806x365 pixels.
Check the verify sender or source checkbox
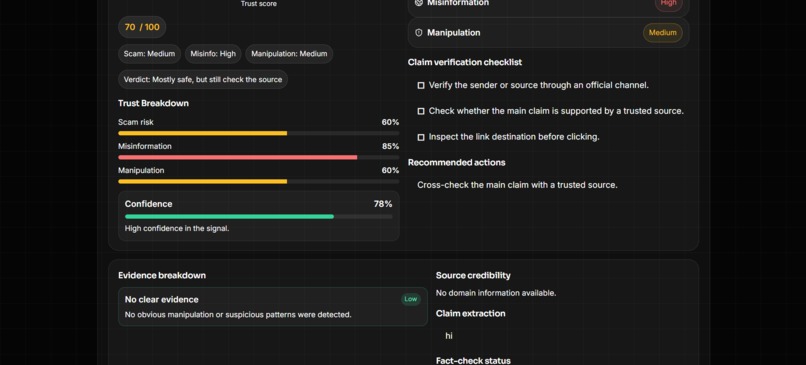421,86
